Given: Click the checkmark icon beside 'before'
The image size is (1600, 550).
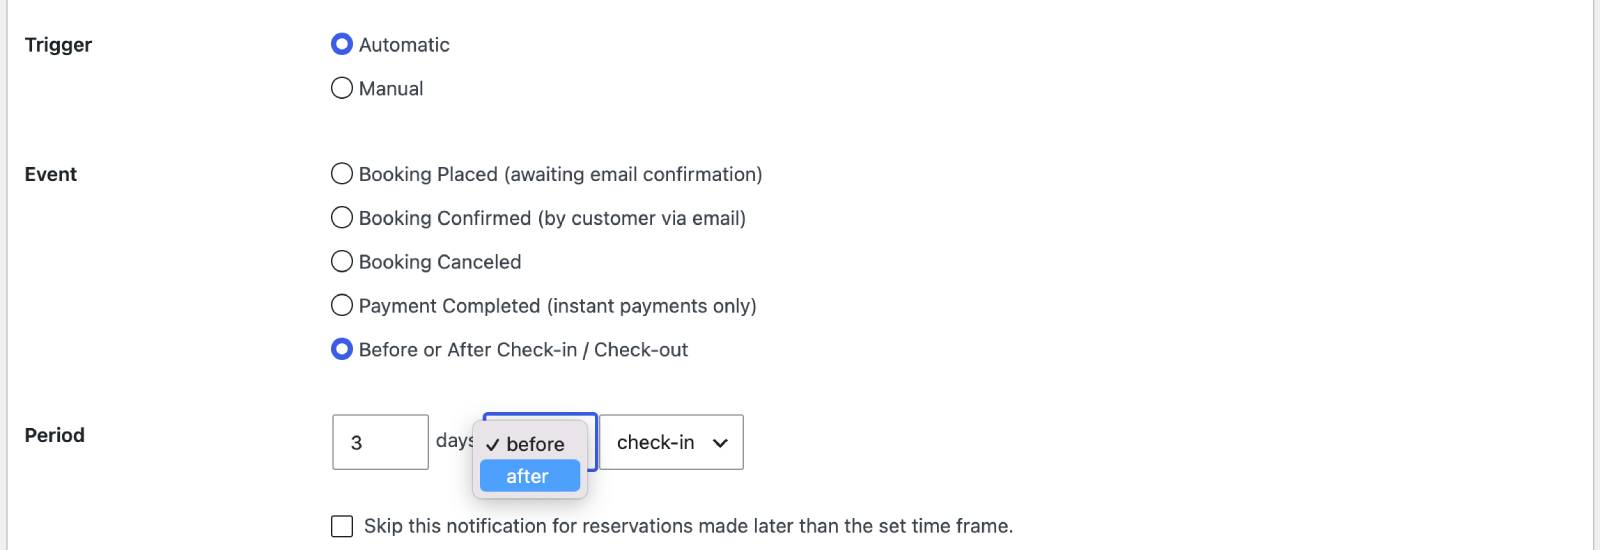Looking at the screenshot, I should tap(492, 445).
